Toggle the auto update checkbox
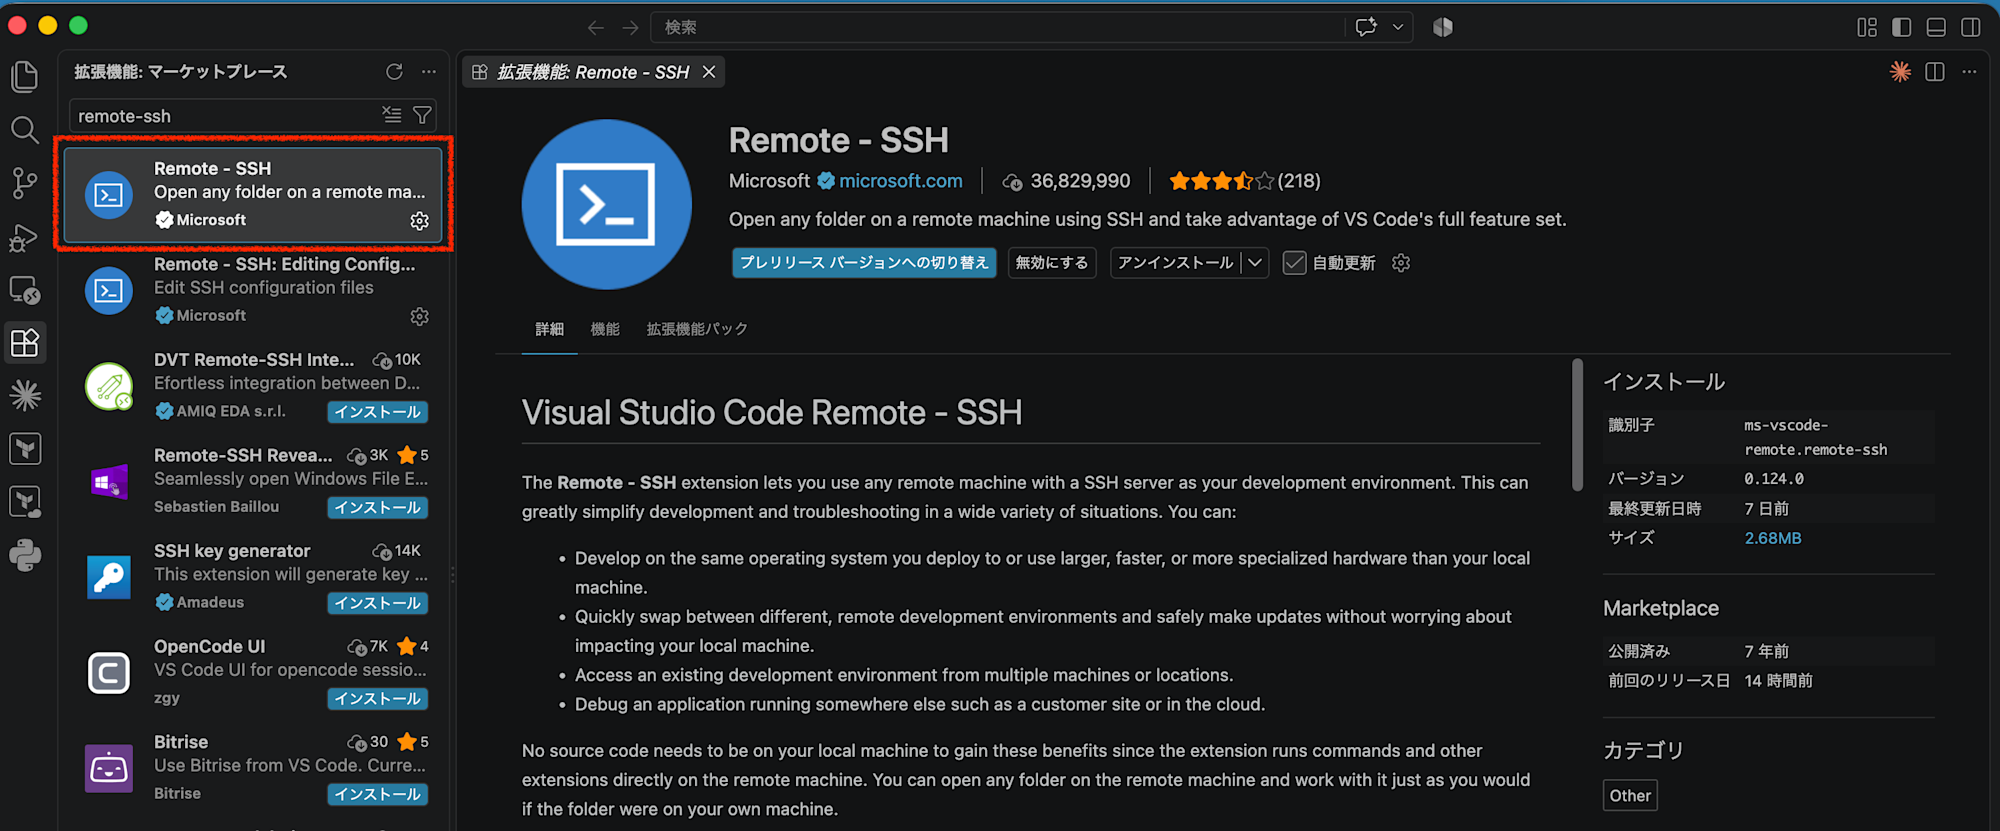This screenshot has height=831, width=2000. pos(1295,263)
